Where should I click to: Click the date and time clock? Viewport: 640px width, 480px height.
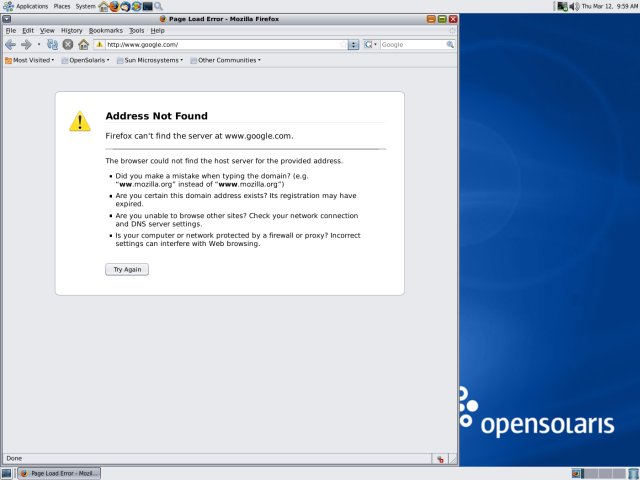(x=610, y=7)
